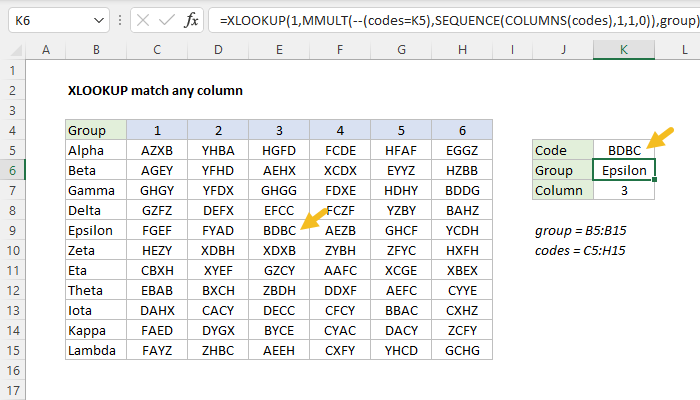Click the 'group = B5:B15' note
700x400 pixels.
tap(580, 231)
